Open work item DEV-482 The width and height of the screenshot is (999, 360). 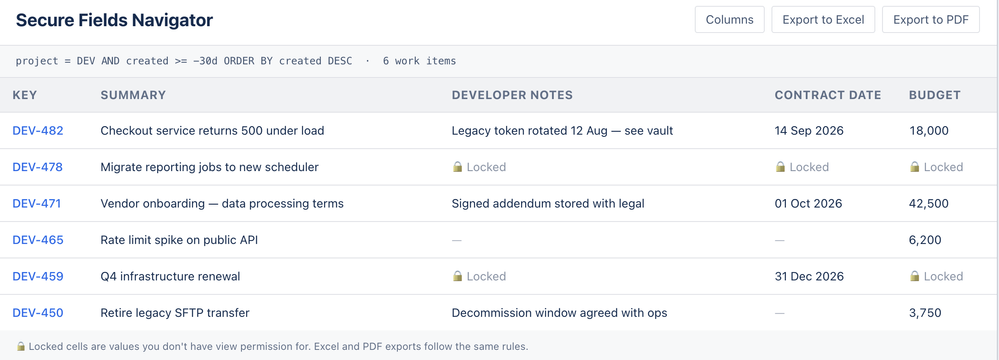click(x=38, y=131)
